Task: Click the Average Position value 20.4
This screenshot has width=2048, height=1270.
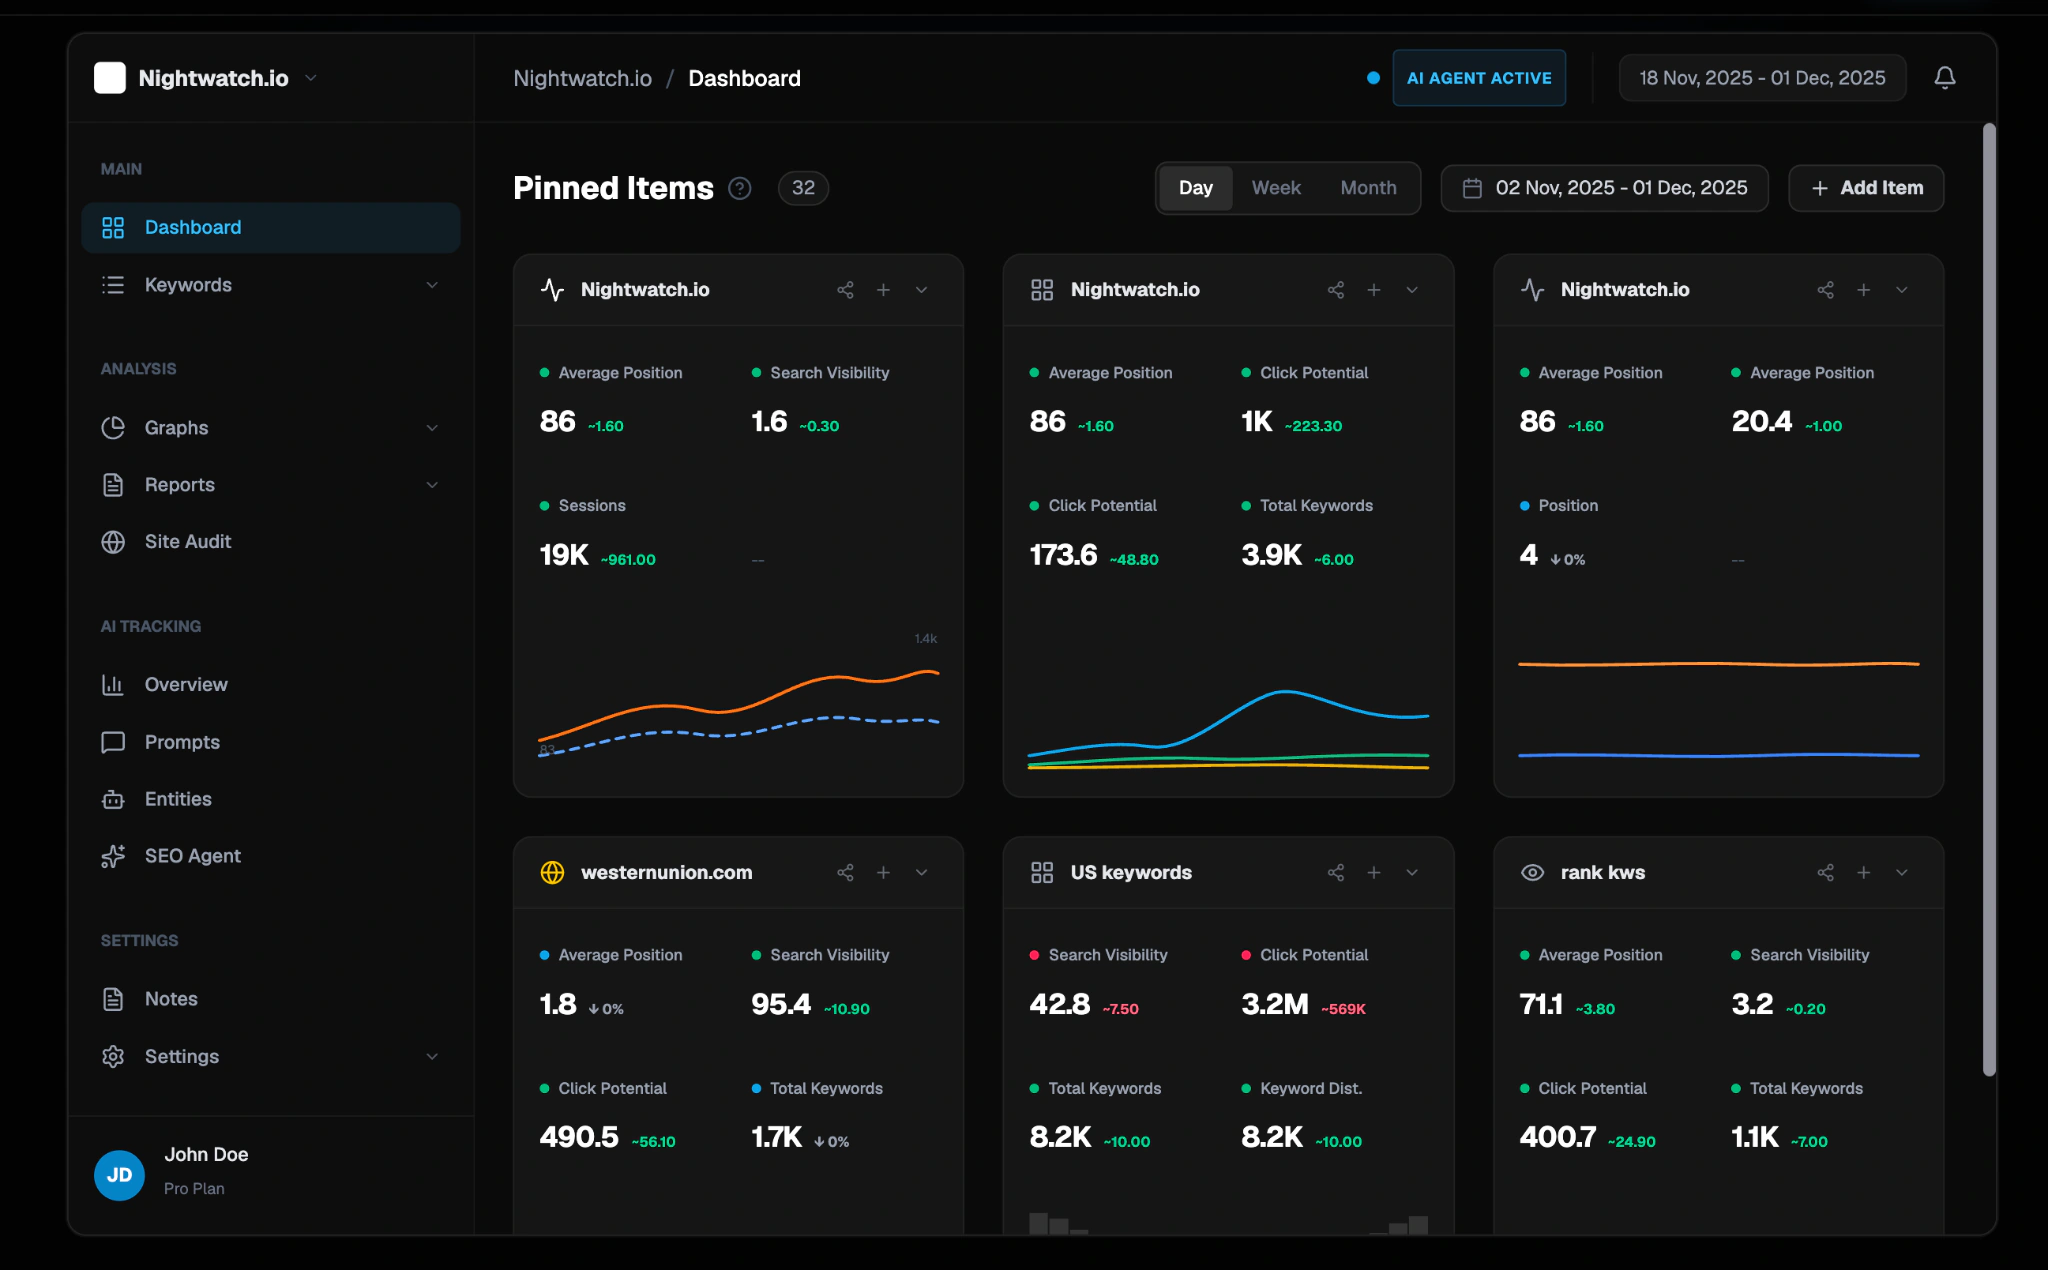Action: (x=1762, y=421)
